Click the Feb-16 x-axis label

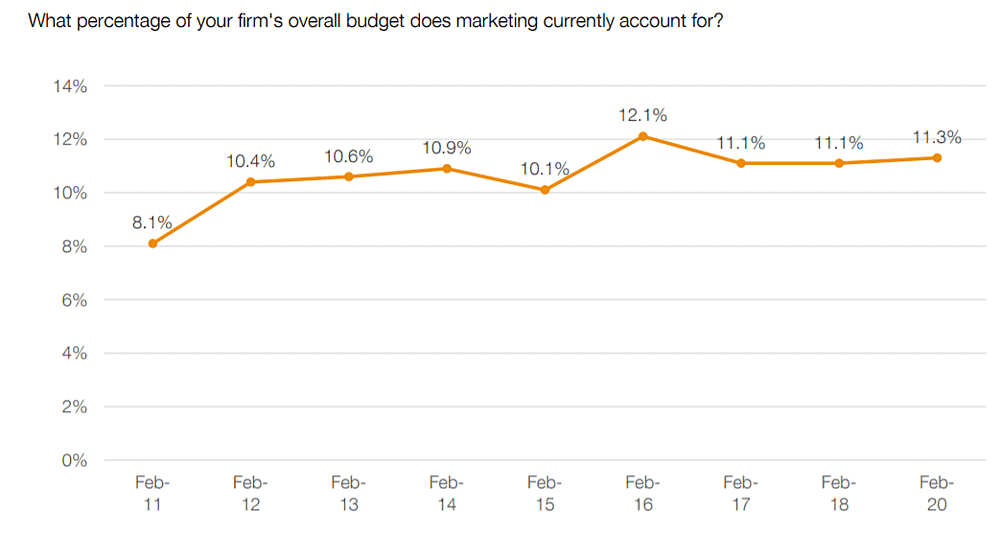coord(643,493)
